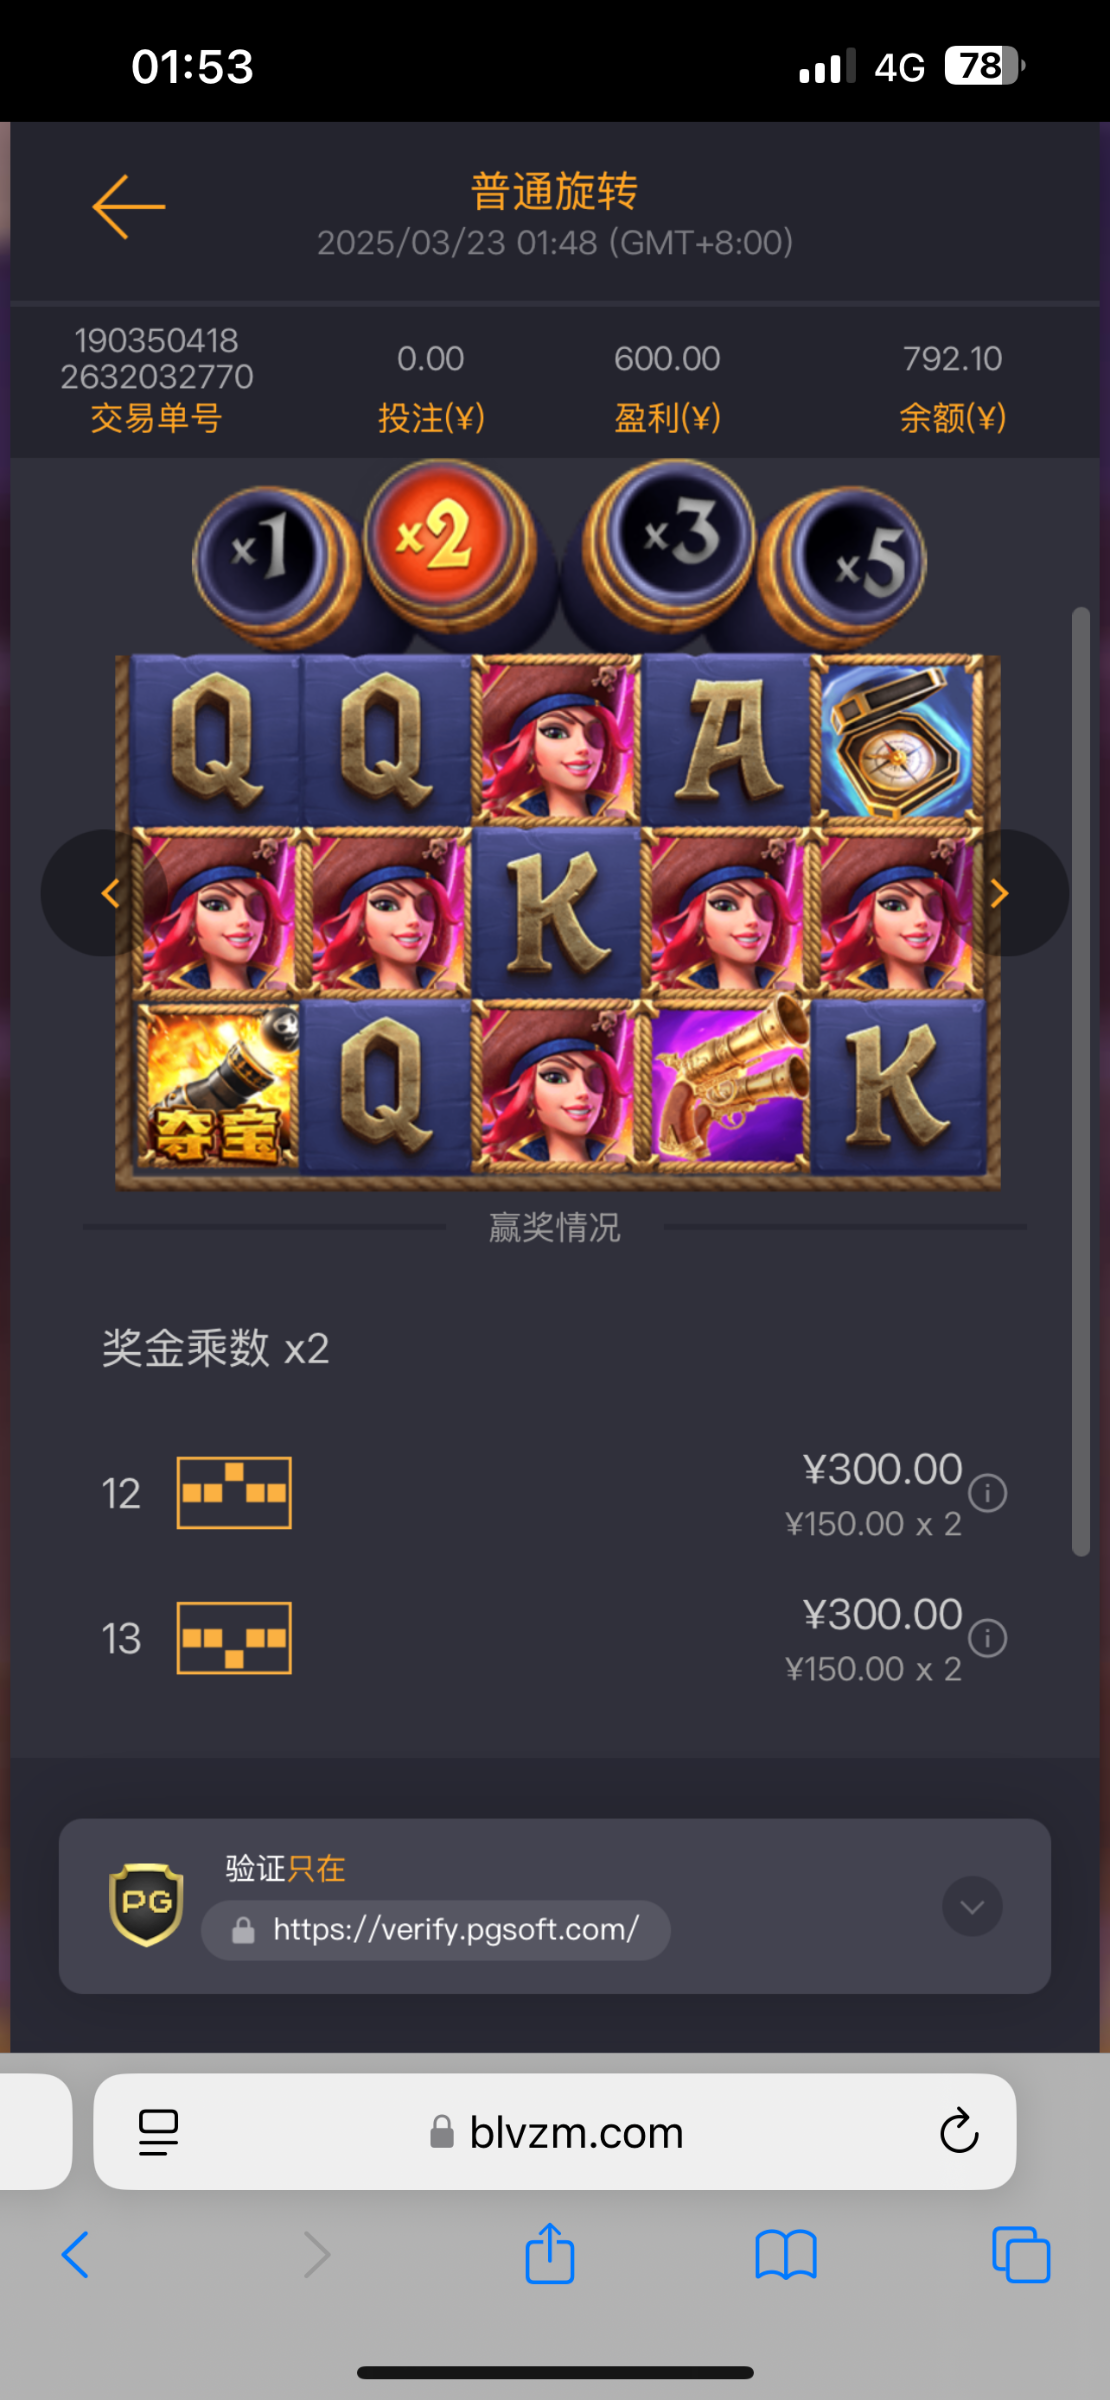1110x2400 pixels.
Task: Show next spin with right chevron
Action: point(1000,893)
